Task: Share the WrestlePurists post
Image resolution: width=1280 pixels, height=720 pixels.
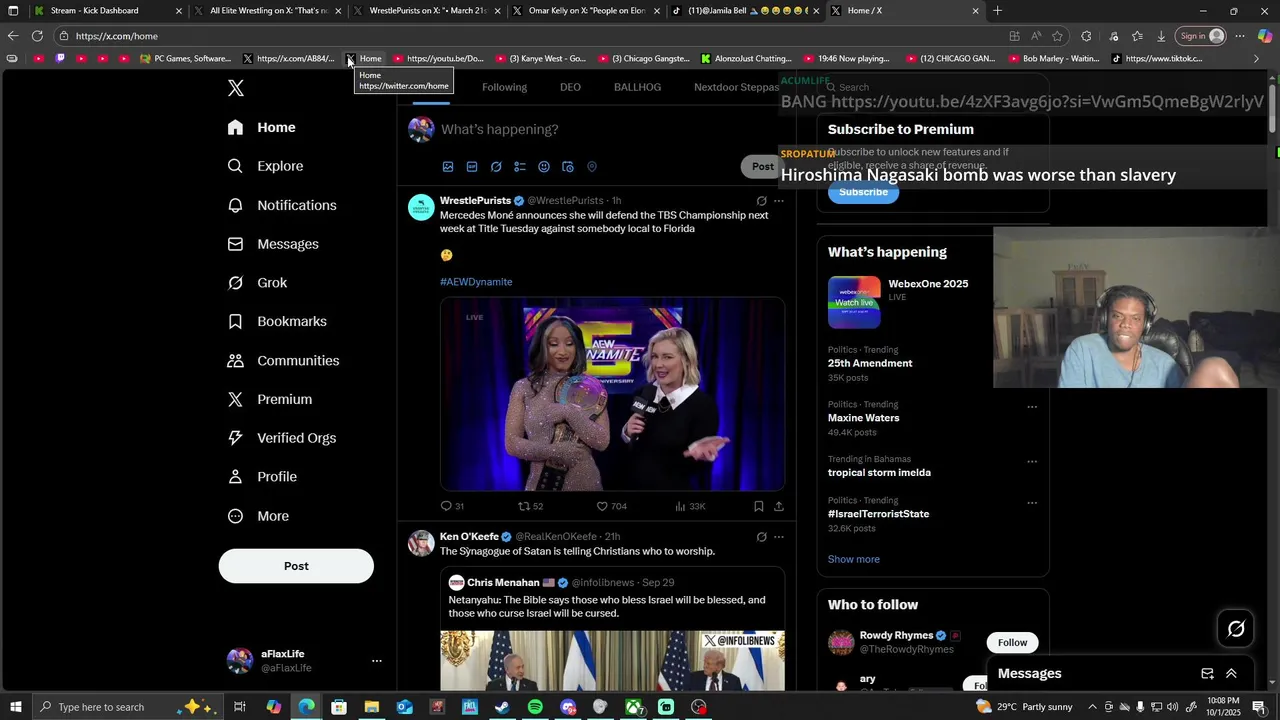Action: click(779, 506)
